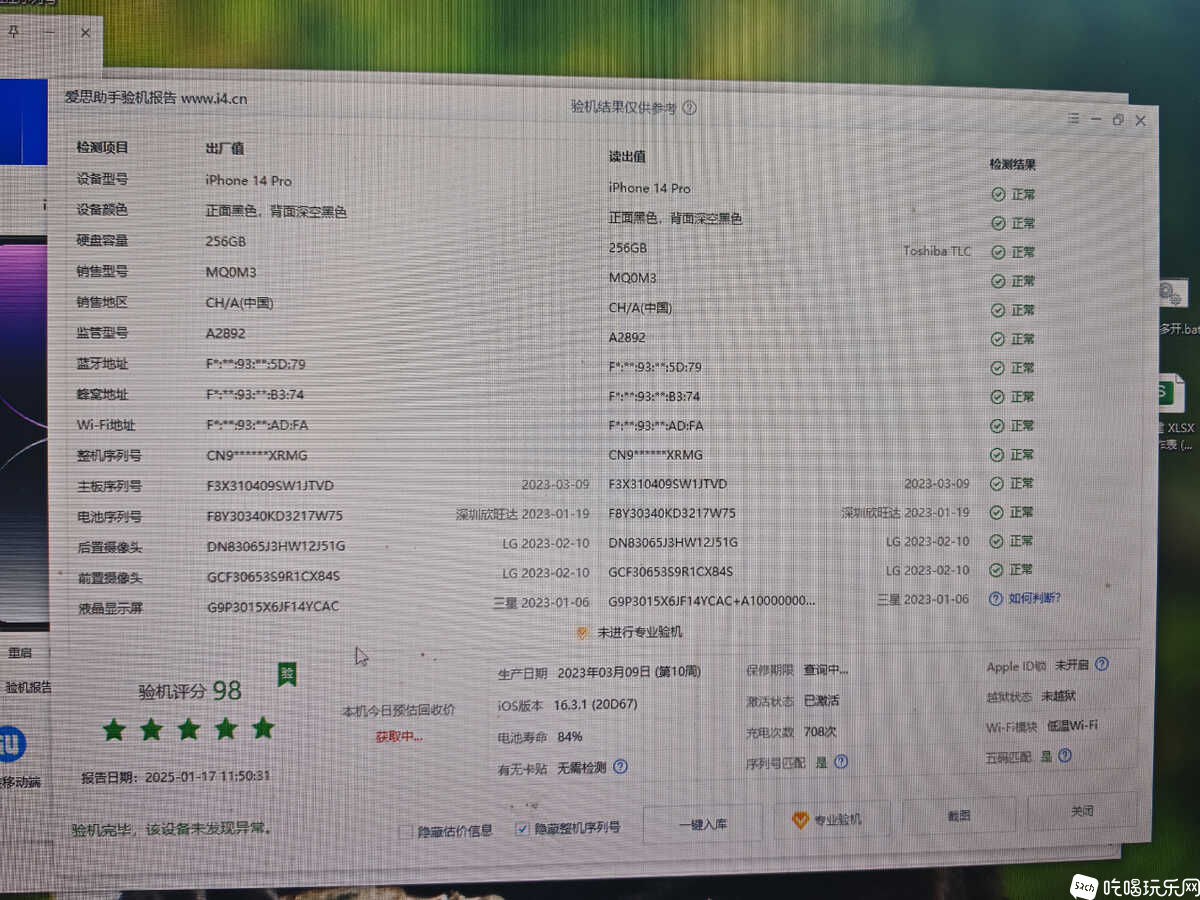Click the blue 移动端 icon in the sidebar
1200x900 pixels.
pos(12,745)
